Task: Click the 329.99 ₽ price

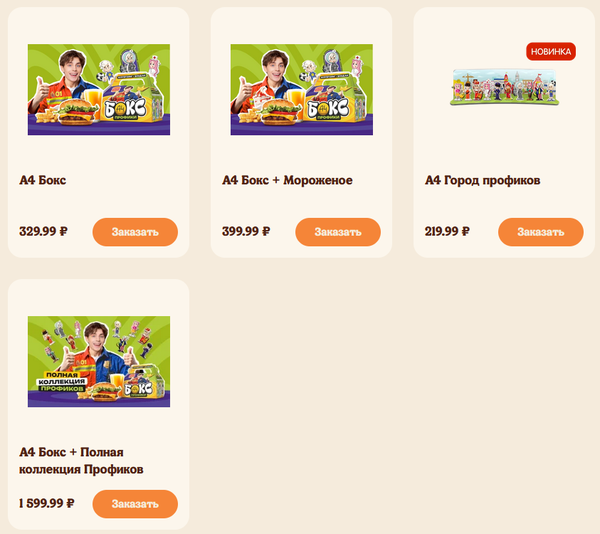Action: 43,231
